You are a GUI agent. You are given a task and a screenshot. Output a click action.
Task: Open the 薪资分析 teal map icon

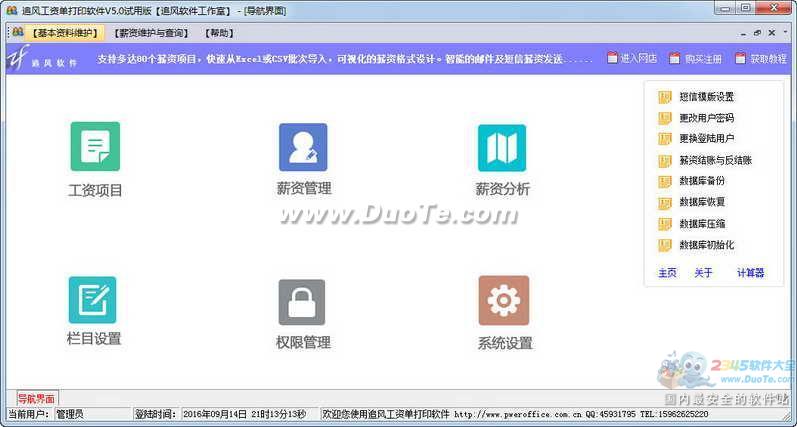[502, 148]
